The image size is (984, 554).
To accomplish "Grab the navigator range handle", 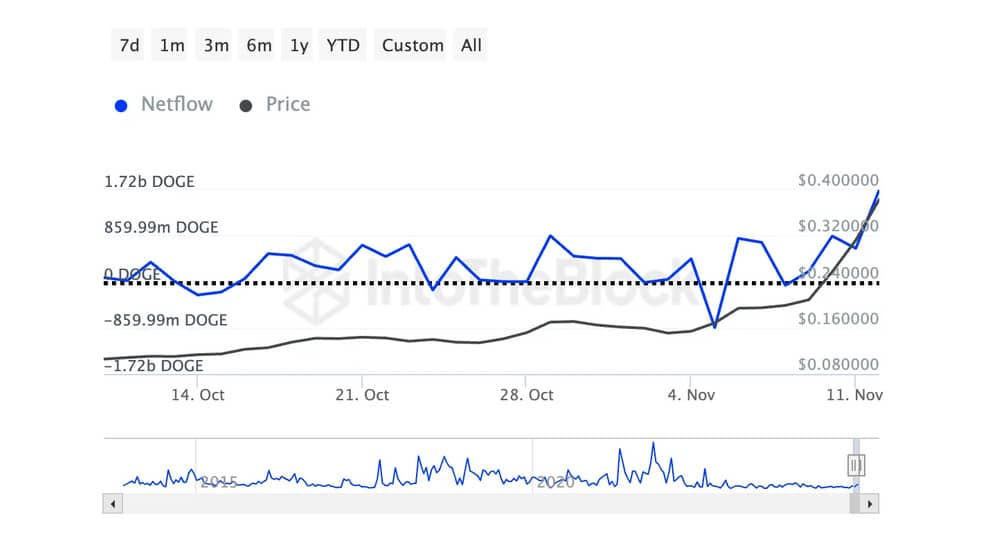I will point(856,466).
